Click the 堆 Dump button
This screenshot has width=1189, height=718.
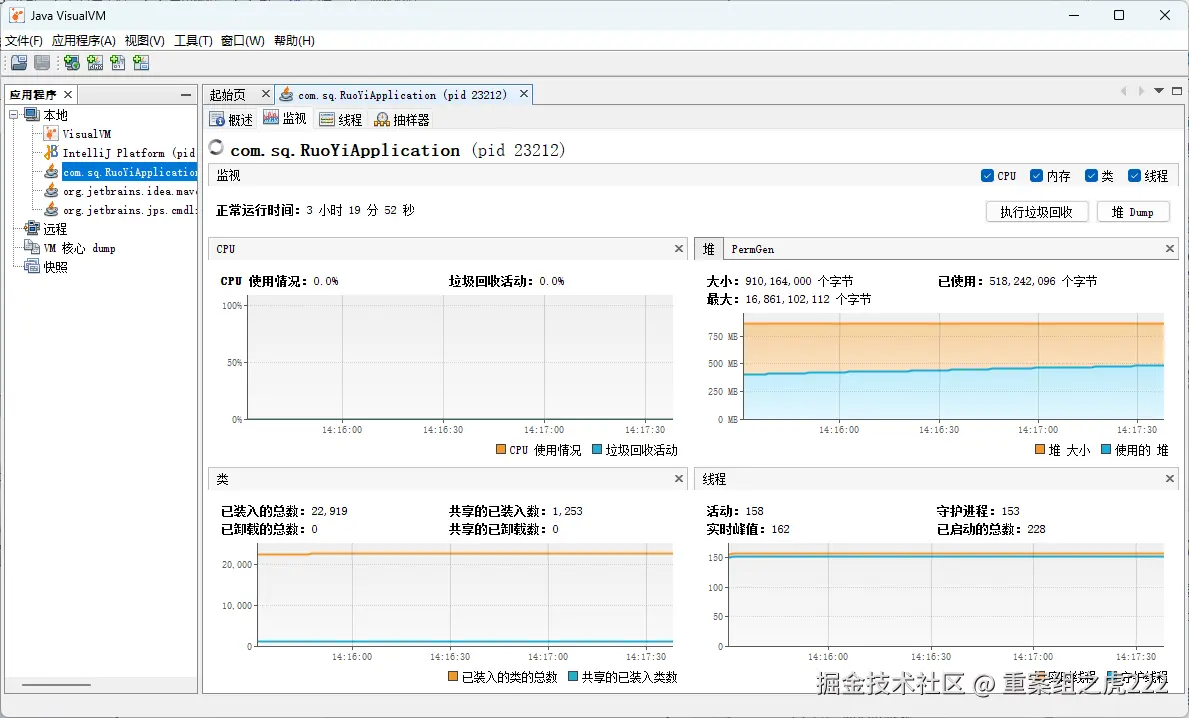click(1133, 212)
